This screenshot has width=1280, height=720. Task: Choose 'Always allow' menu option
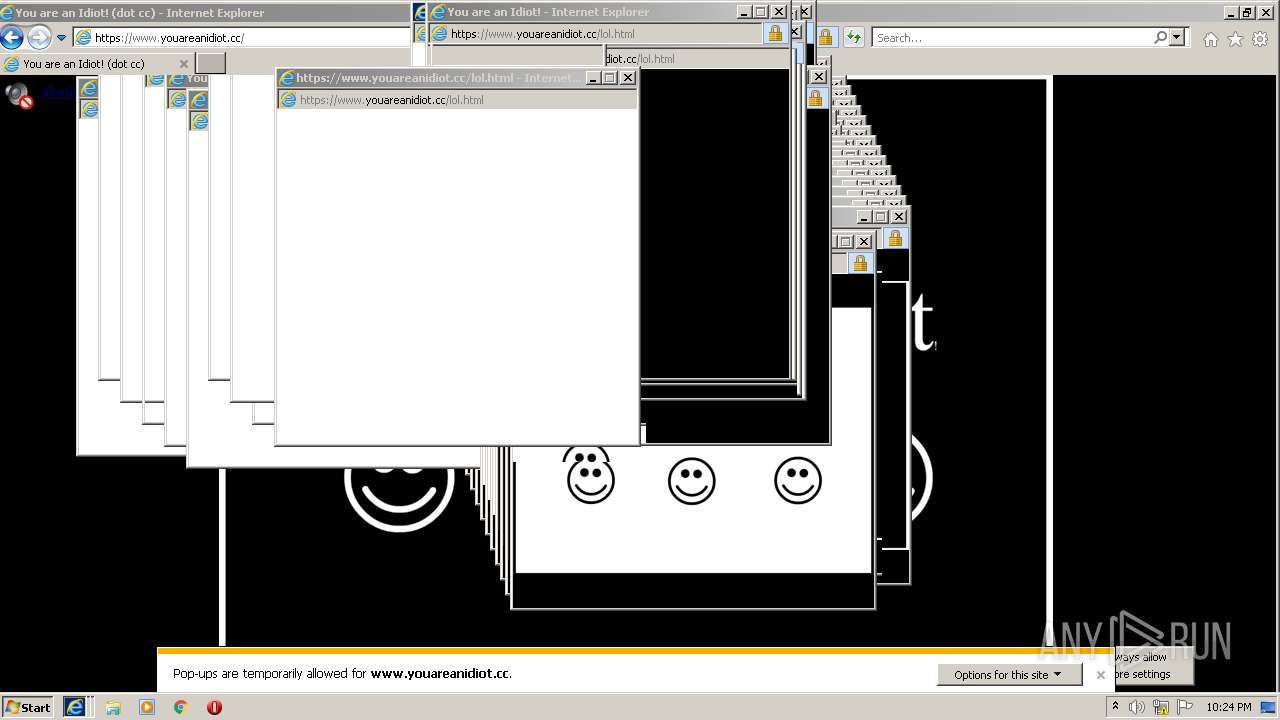pos(1141,657)
